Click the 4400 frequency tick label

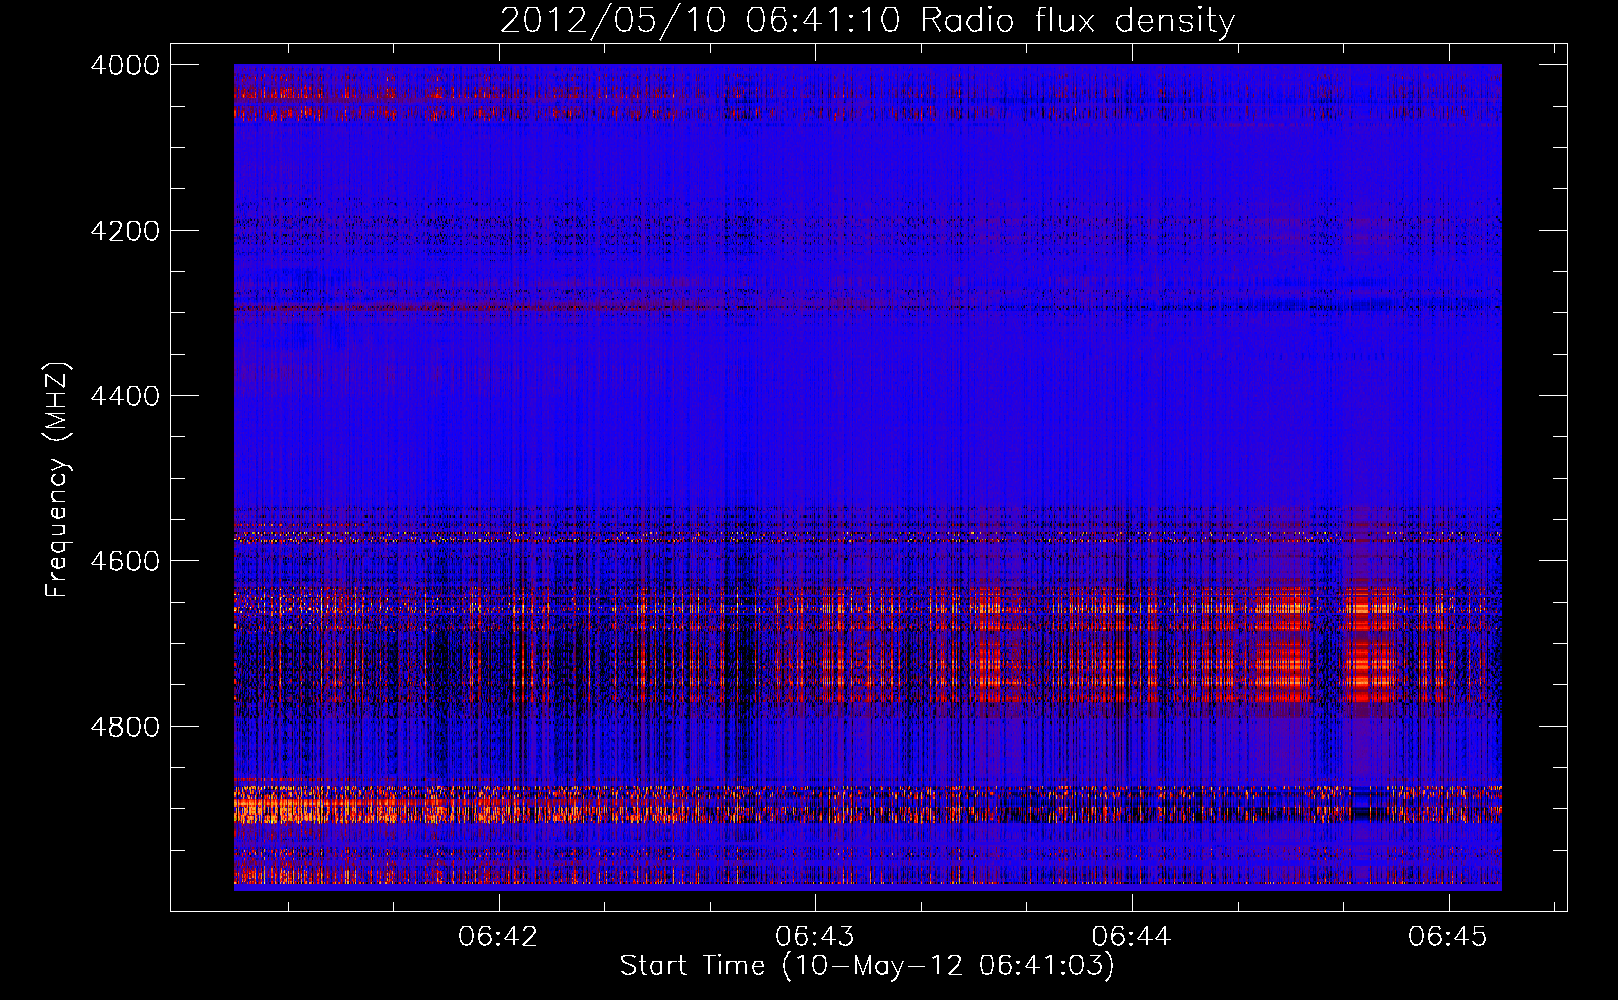125,396
